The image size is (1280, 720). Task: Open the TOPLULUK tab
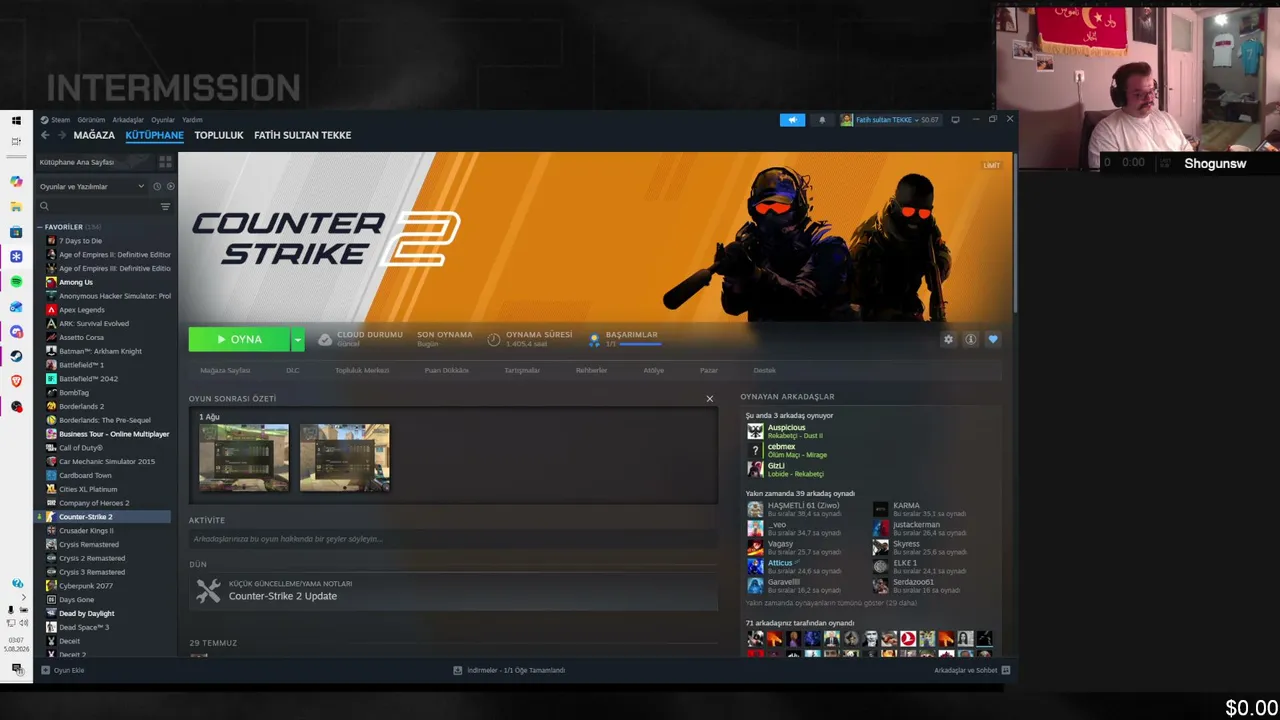point(219,135)
